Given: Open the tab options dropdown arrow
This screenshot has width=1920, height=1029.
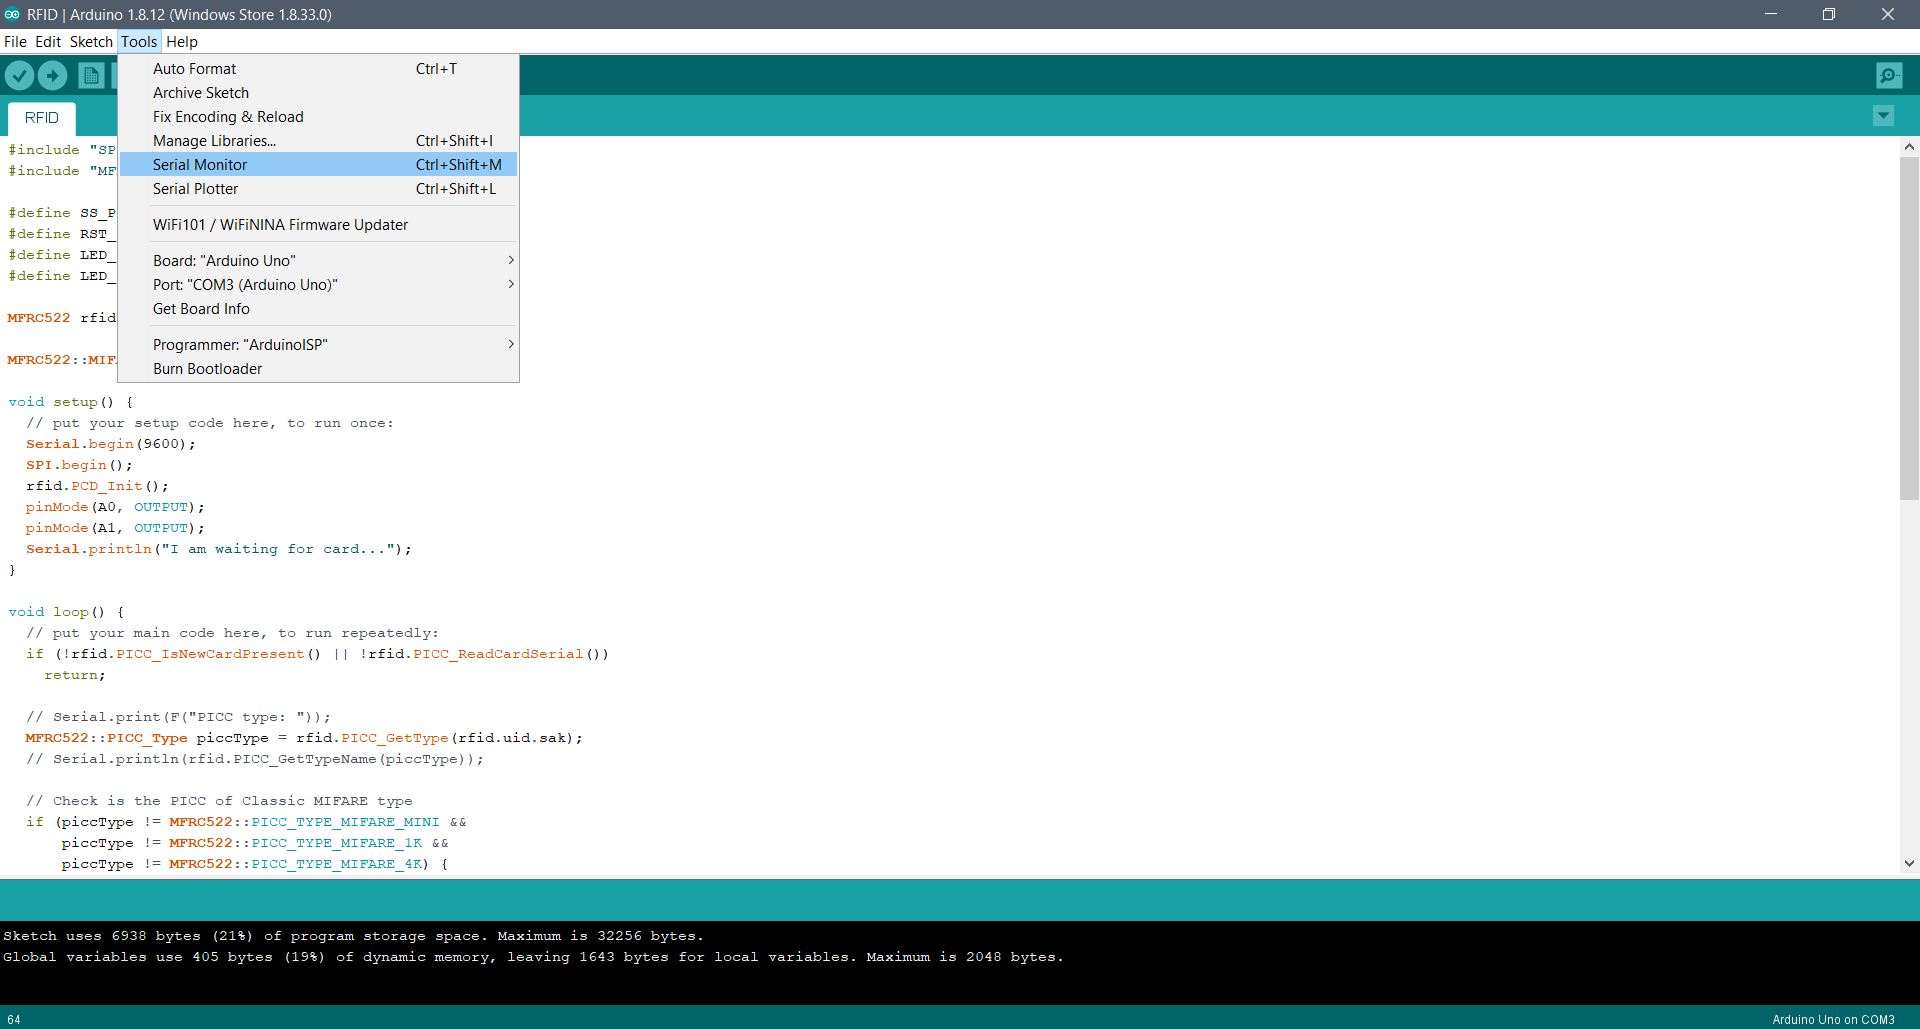Looking at the screenshot, I should [1883, 116].
